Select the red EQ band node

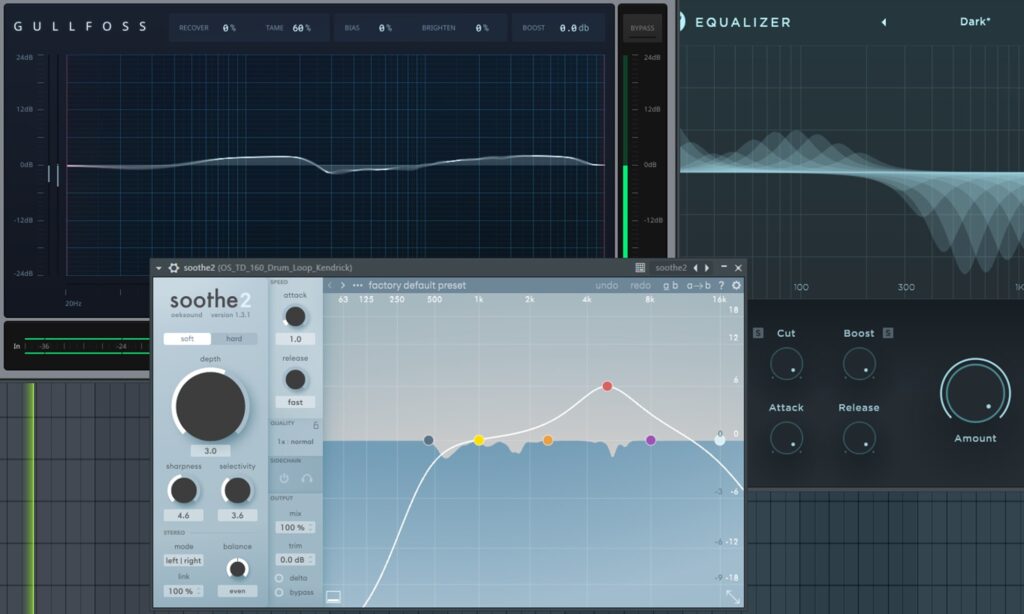[607, 386]
